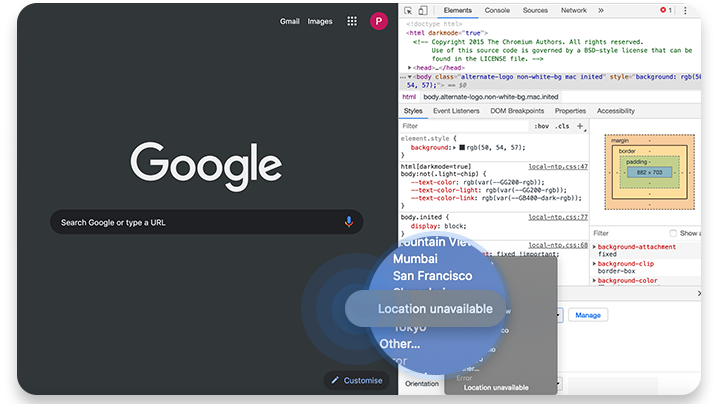
Task: Click the display: block; declaration
Action: 438,226
